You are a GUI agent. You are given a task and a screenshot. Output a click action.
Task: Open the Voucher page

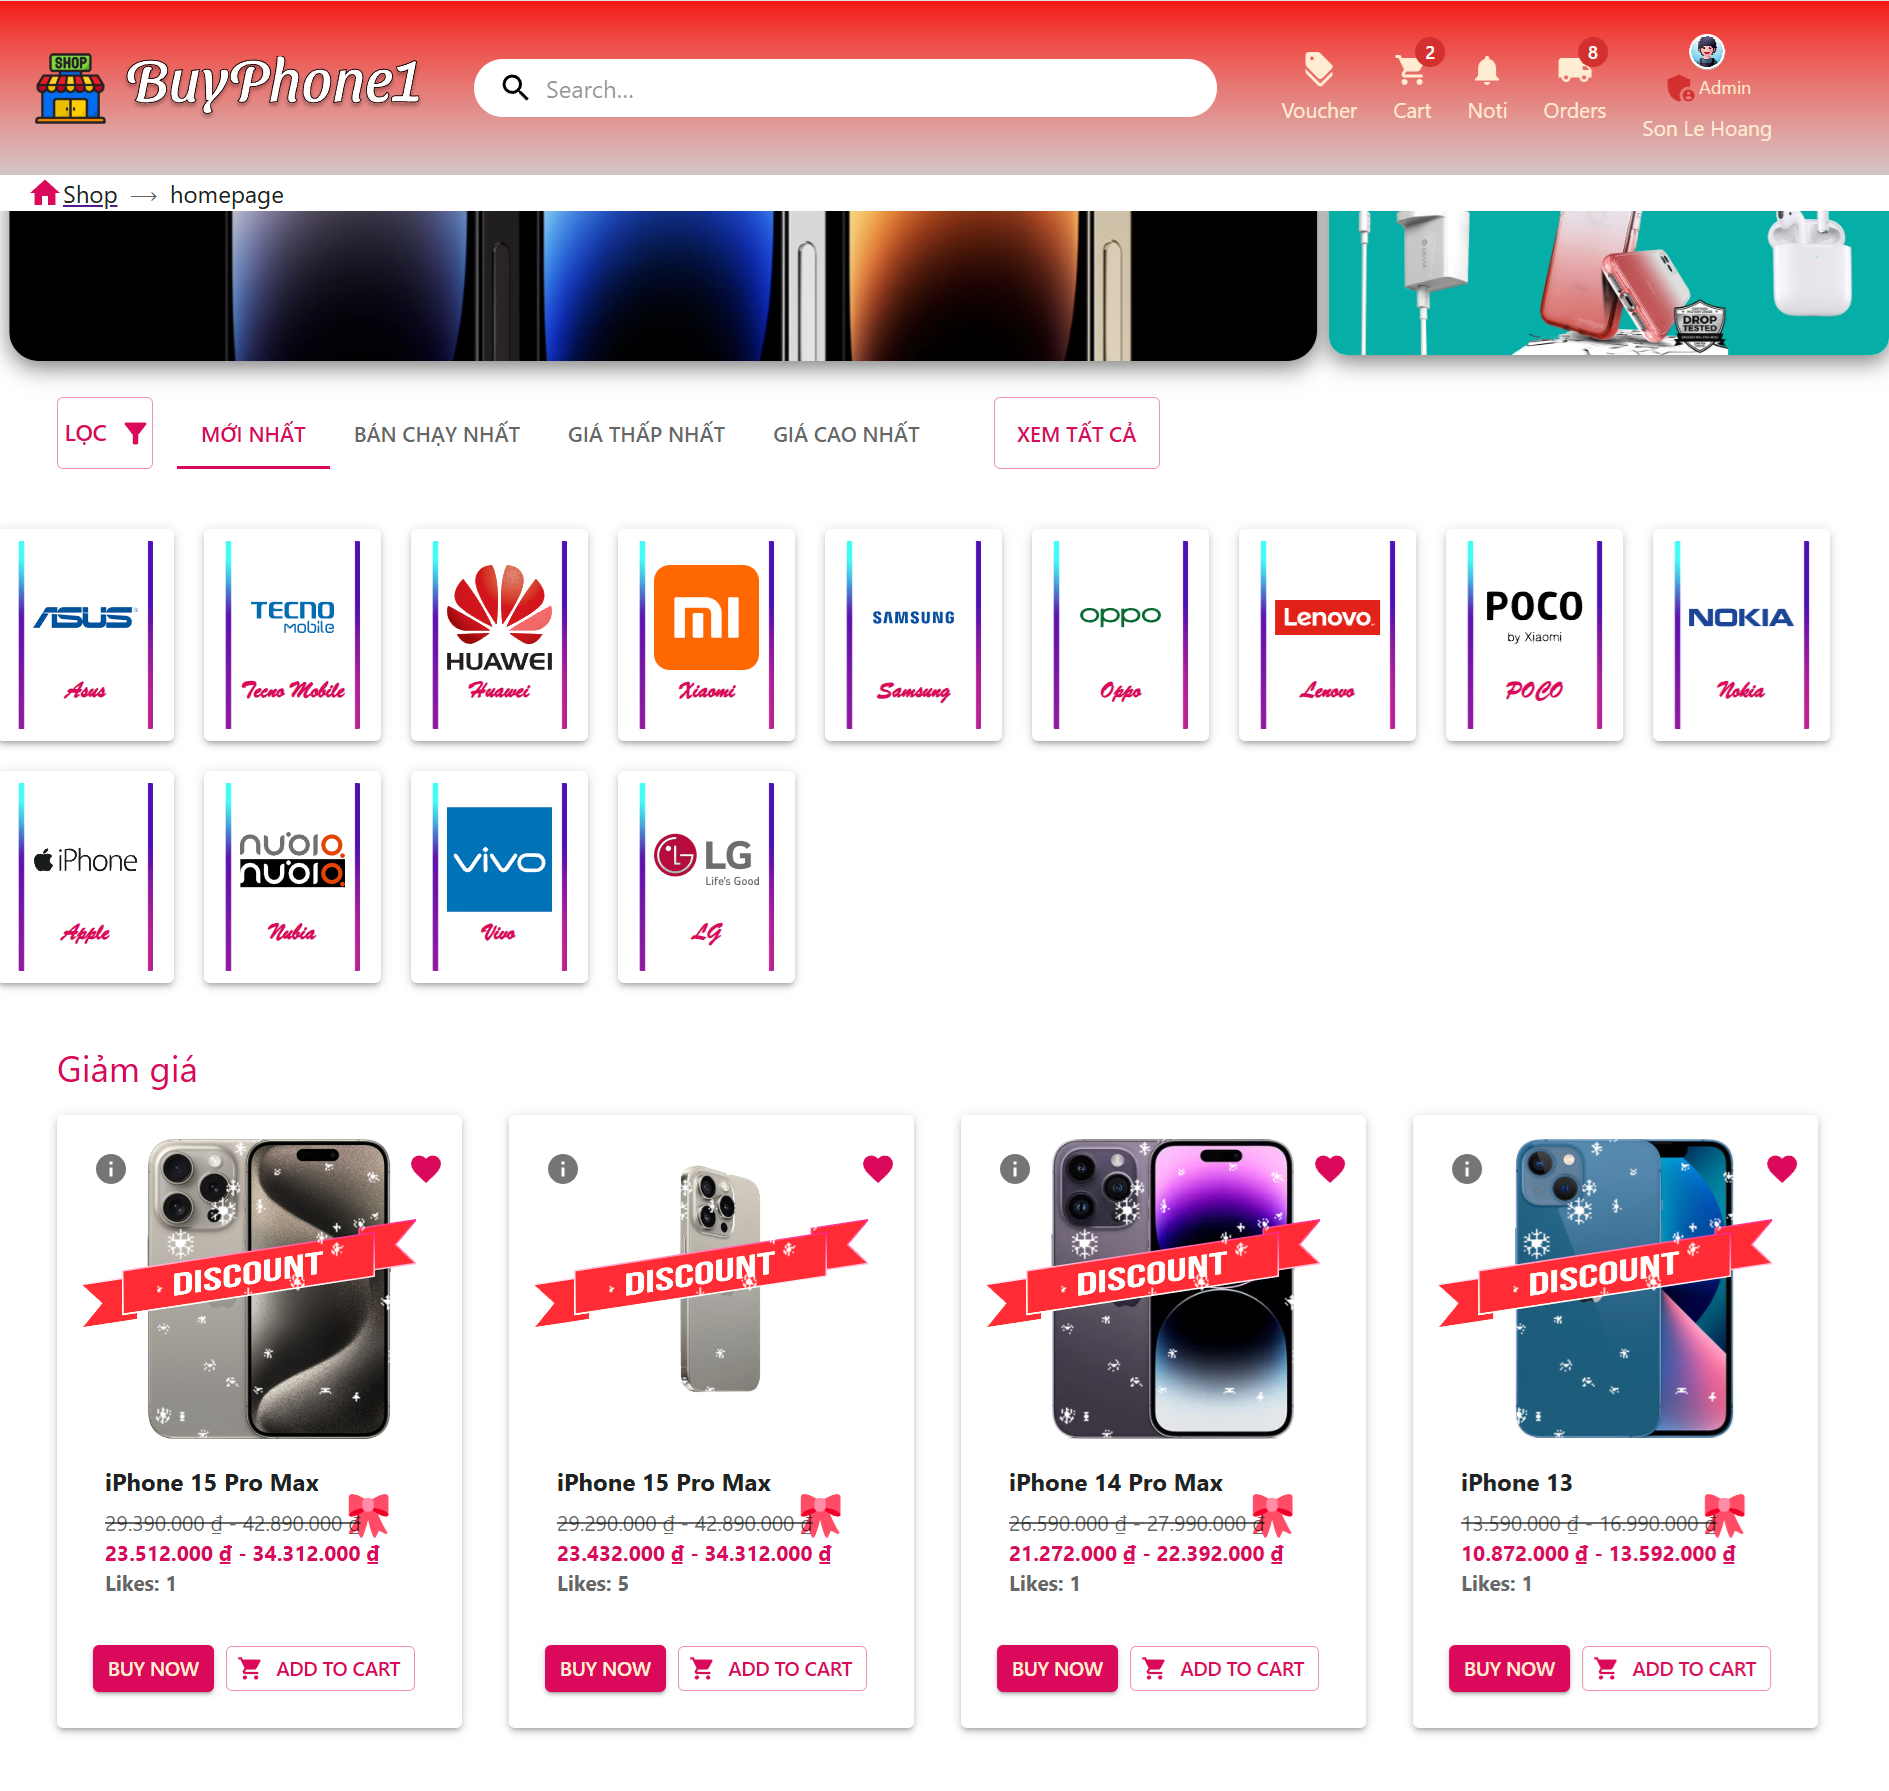point(1319,87)
